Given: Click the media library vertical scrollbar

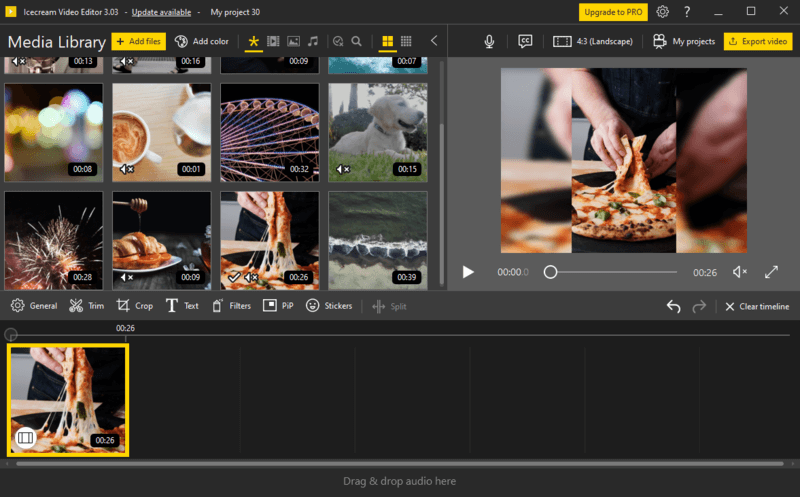Looking at the screenshot, I should (x=442, y=204).
